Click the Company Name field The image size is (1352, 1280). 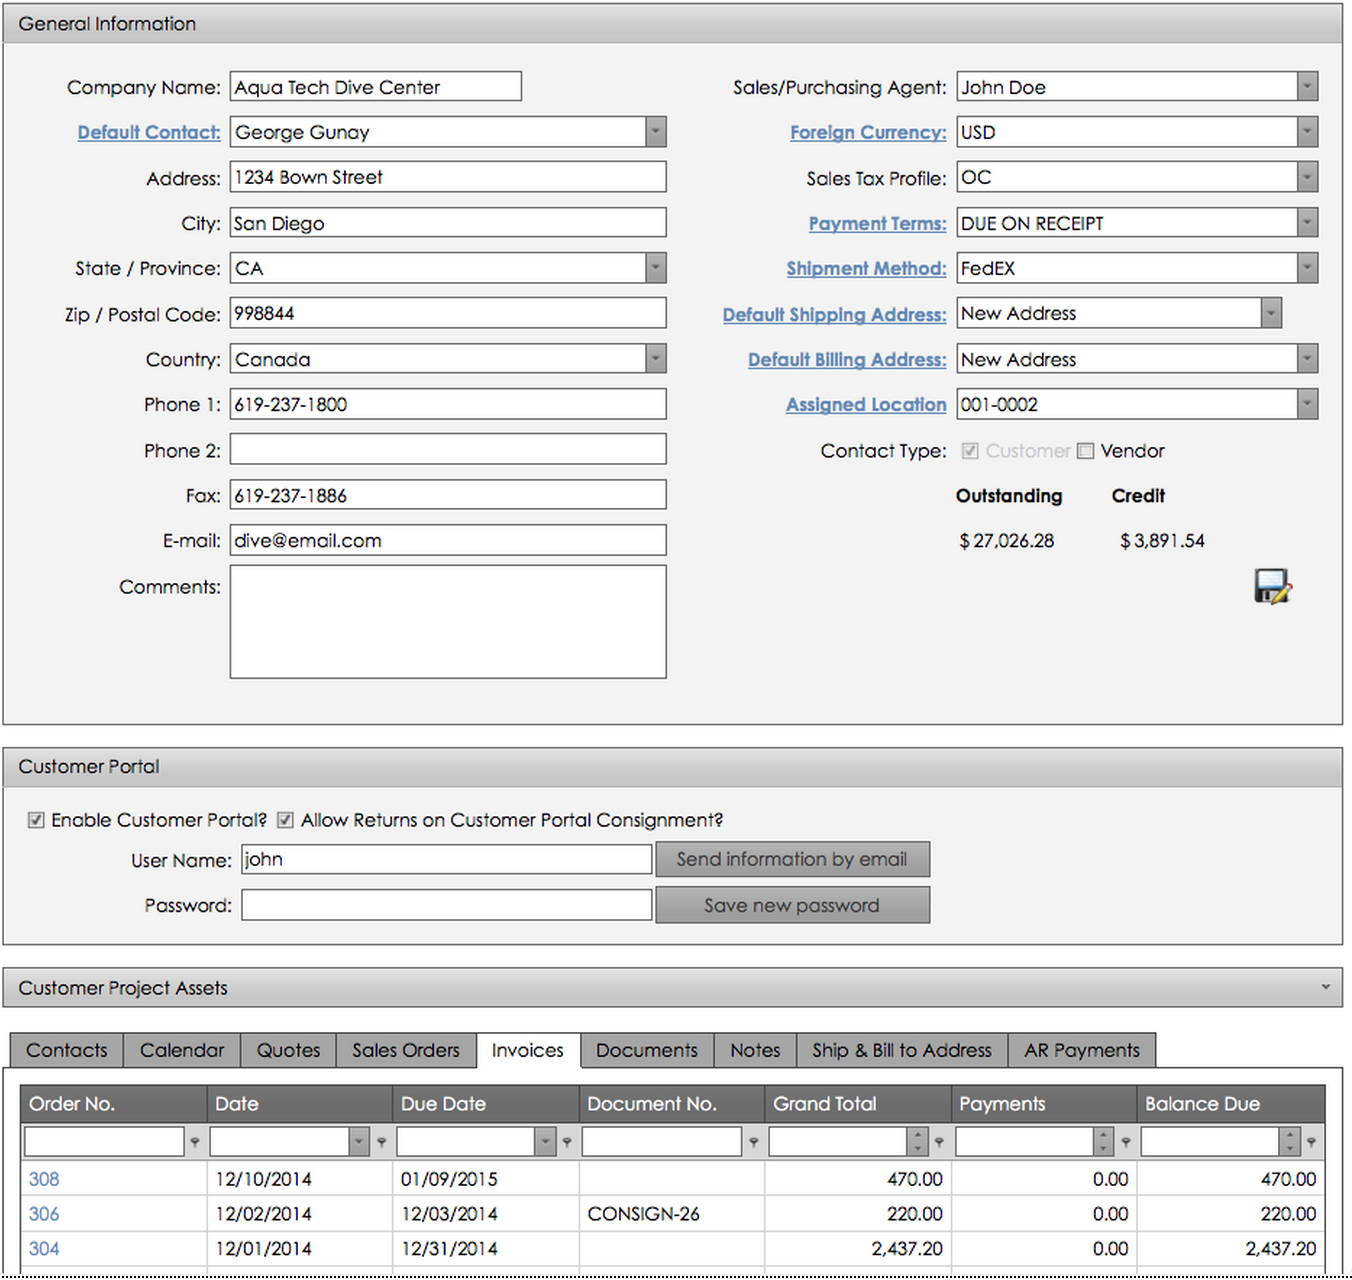[376, 87]
